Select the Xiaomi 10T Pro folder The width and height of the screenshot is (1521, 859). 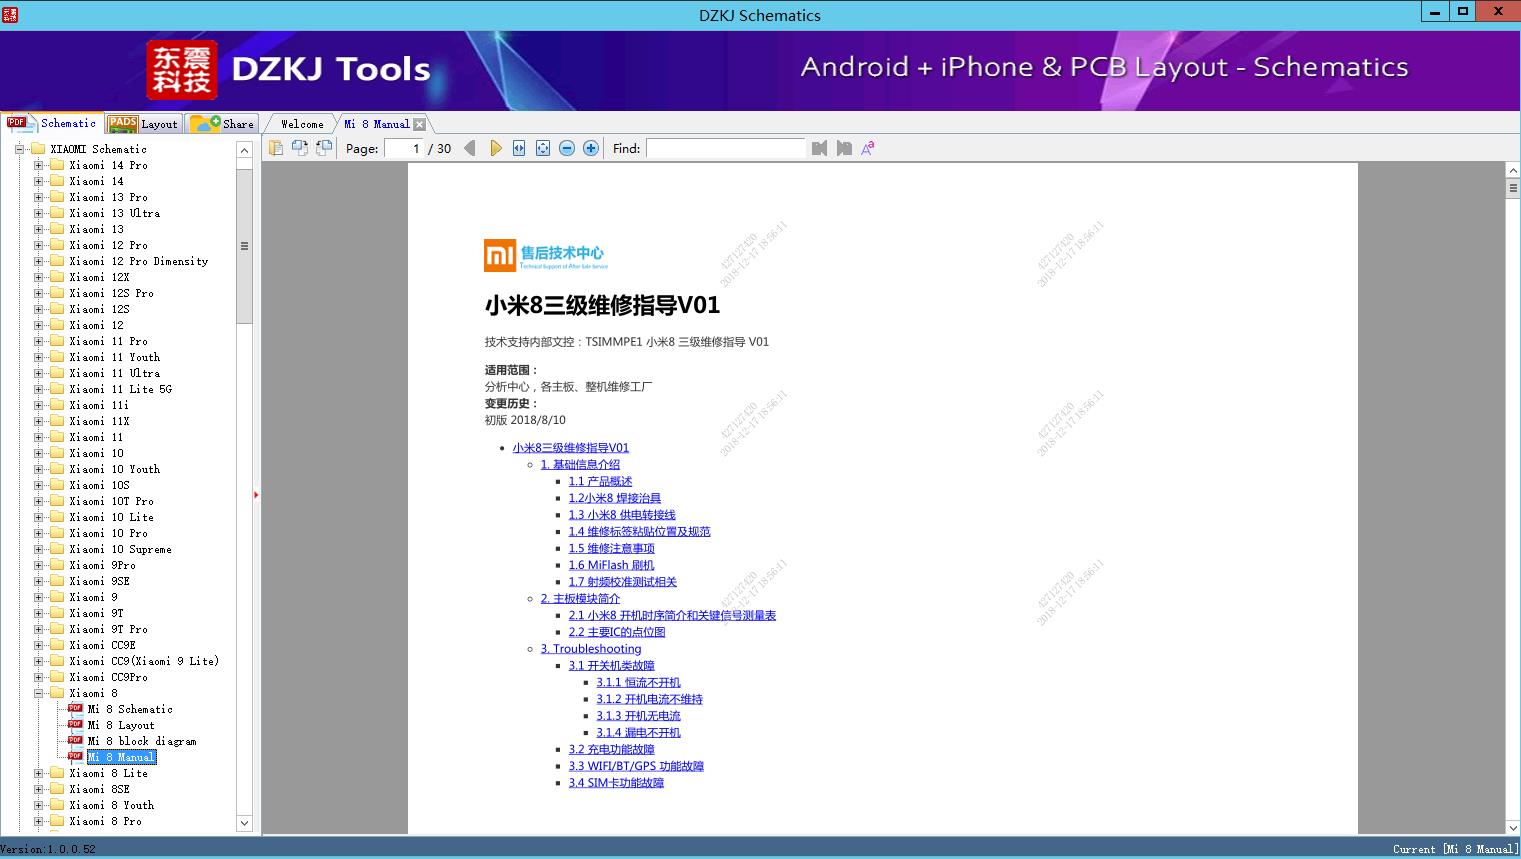112,501
